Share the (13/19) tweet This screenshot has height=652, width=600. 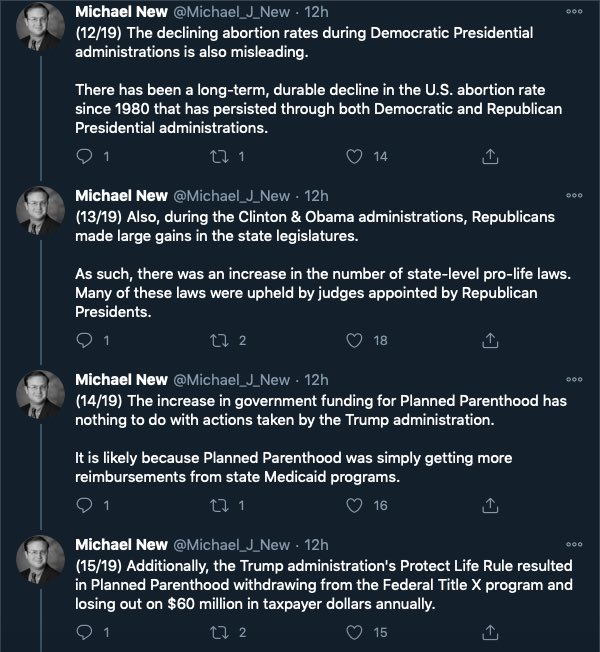coord(490,341)
